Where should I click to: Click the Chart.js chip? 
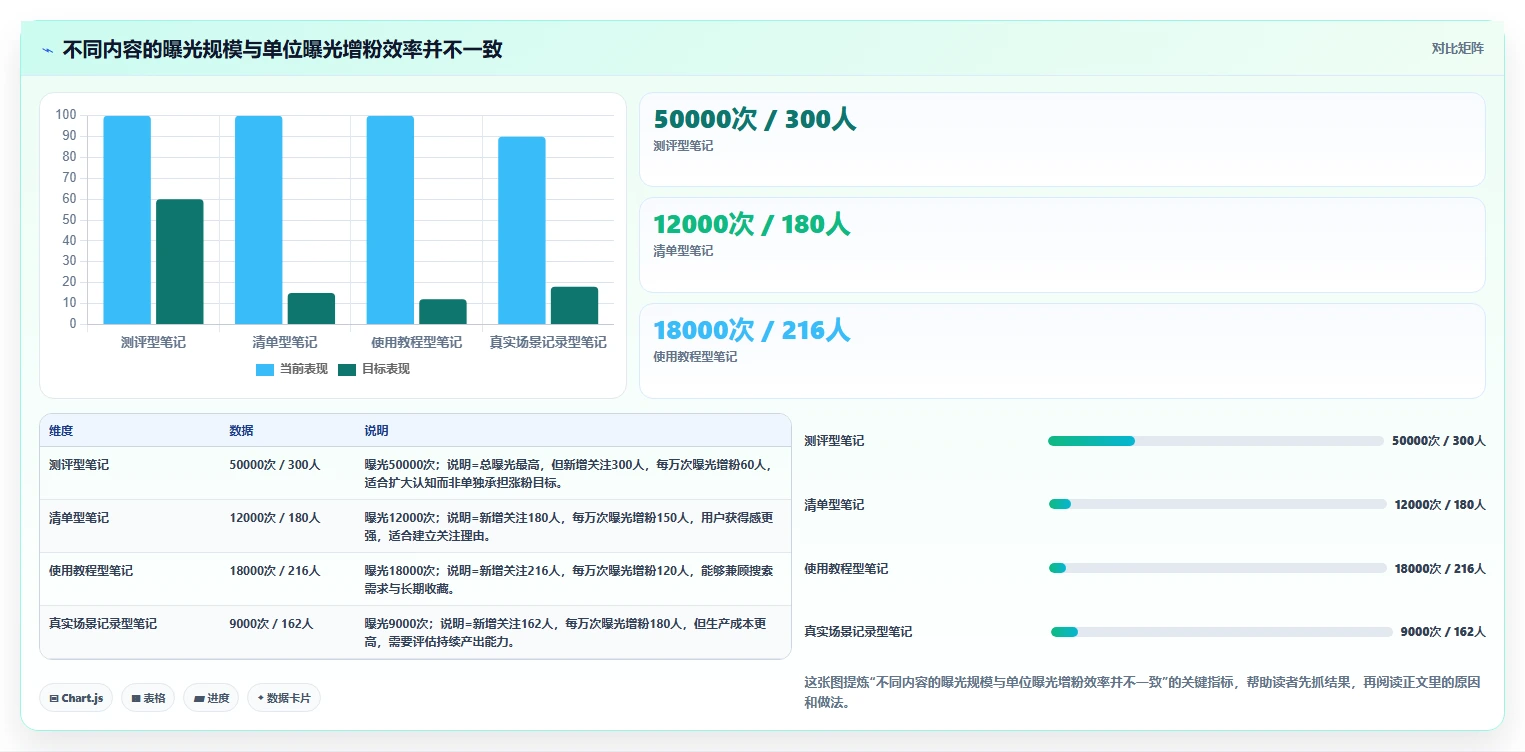tap(76, 698)
